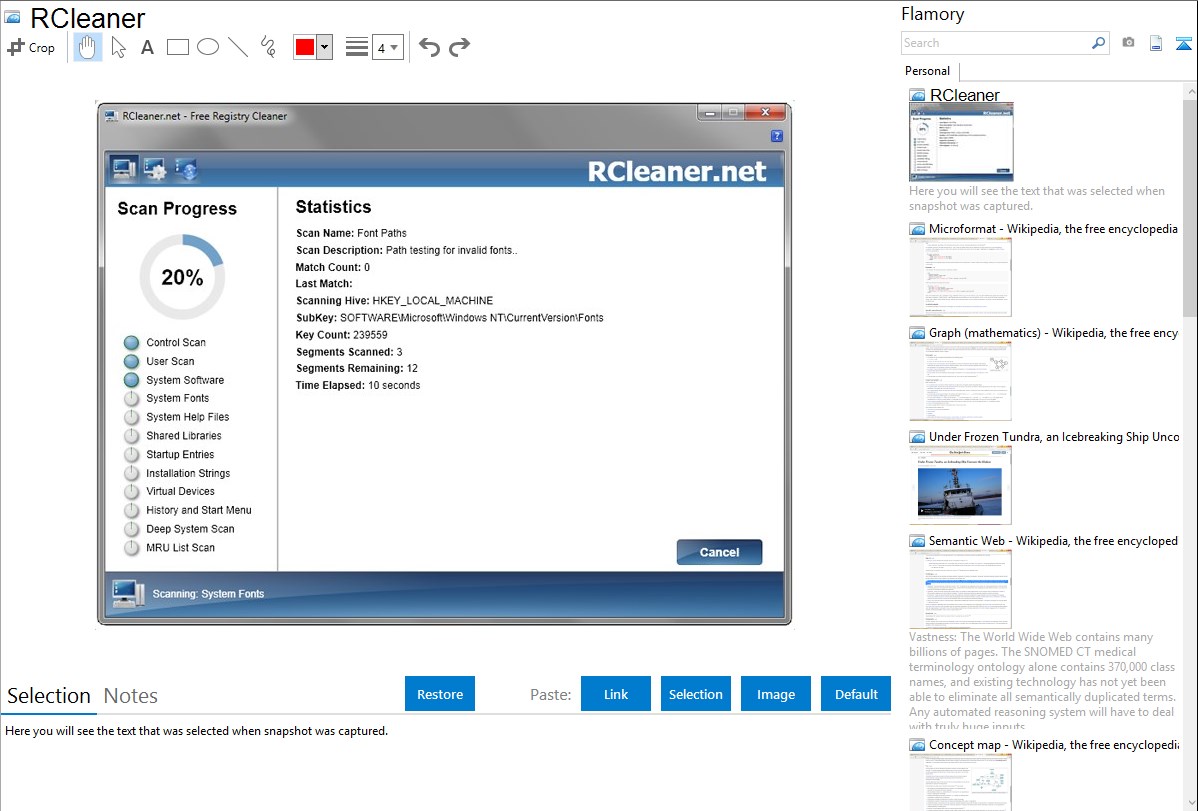Undo the last annotation
The height and width of the screenshot is (811, 1198).
(429, 47)
